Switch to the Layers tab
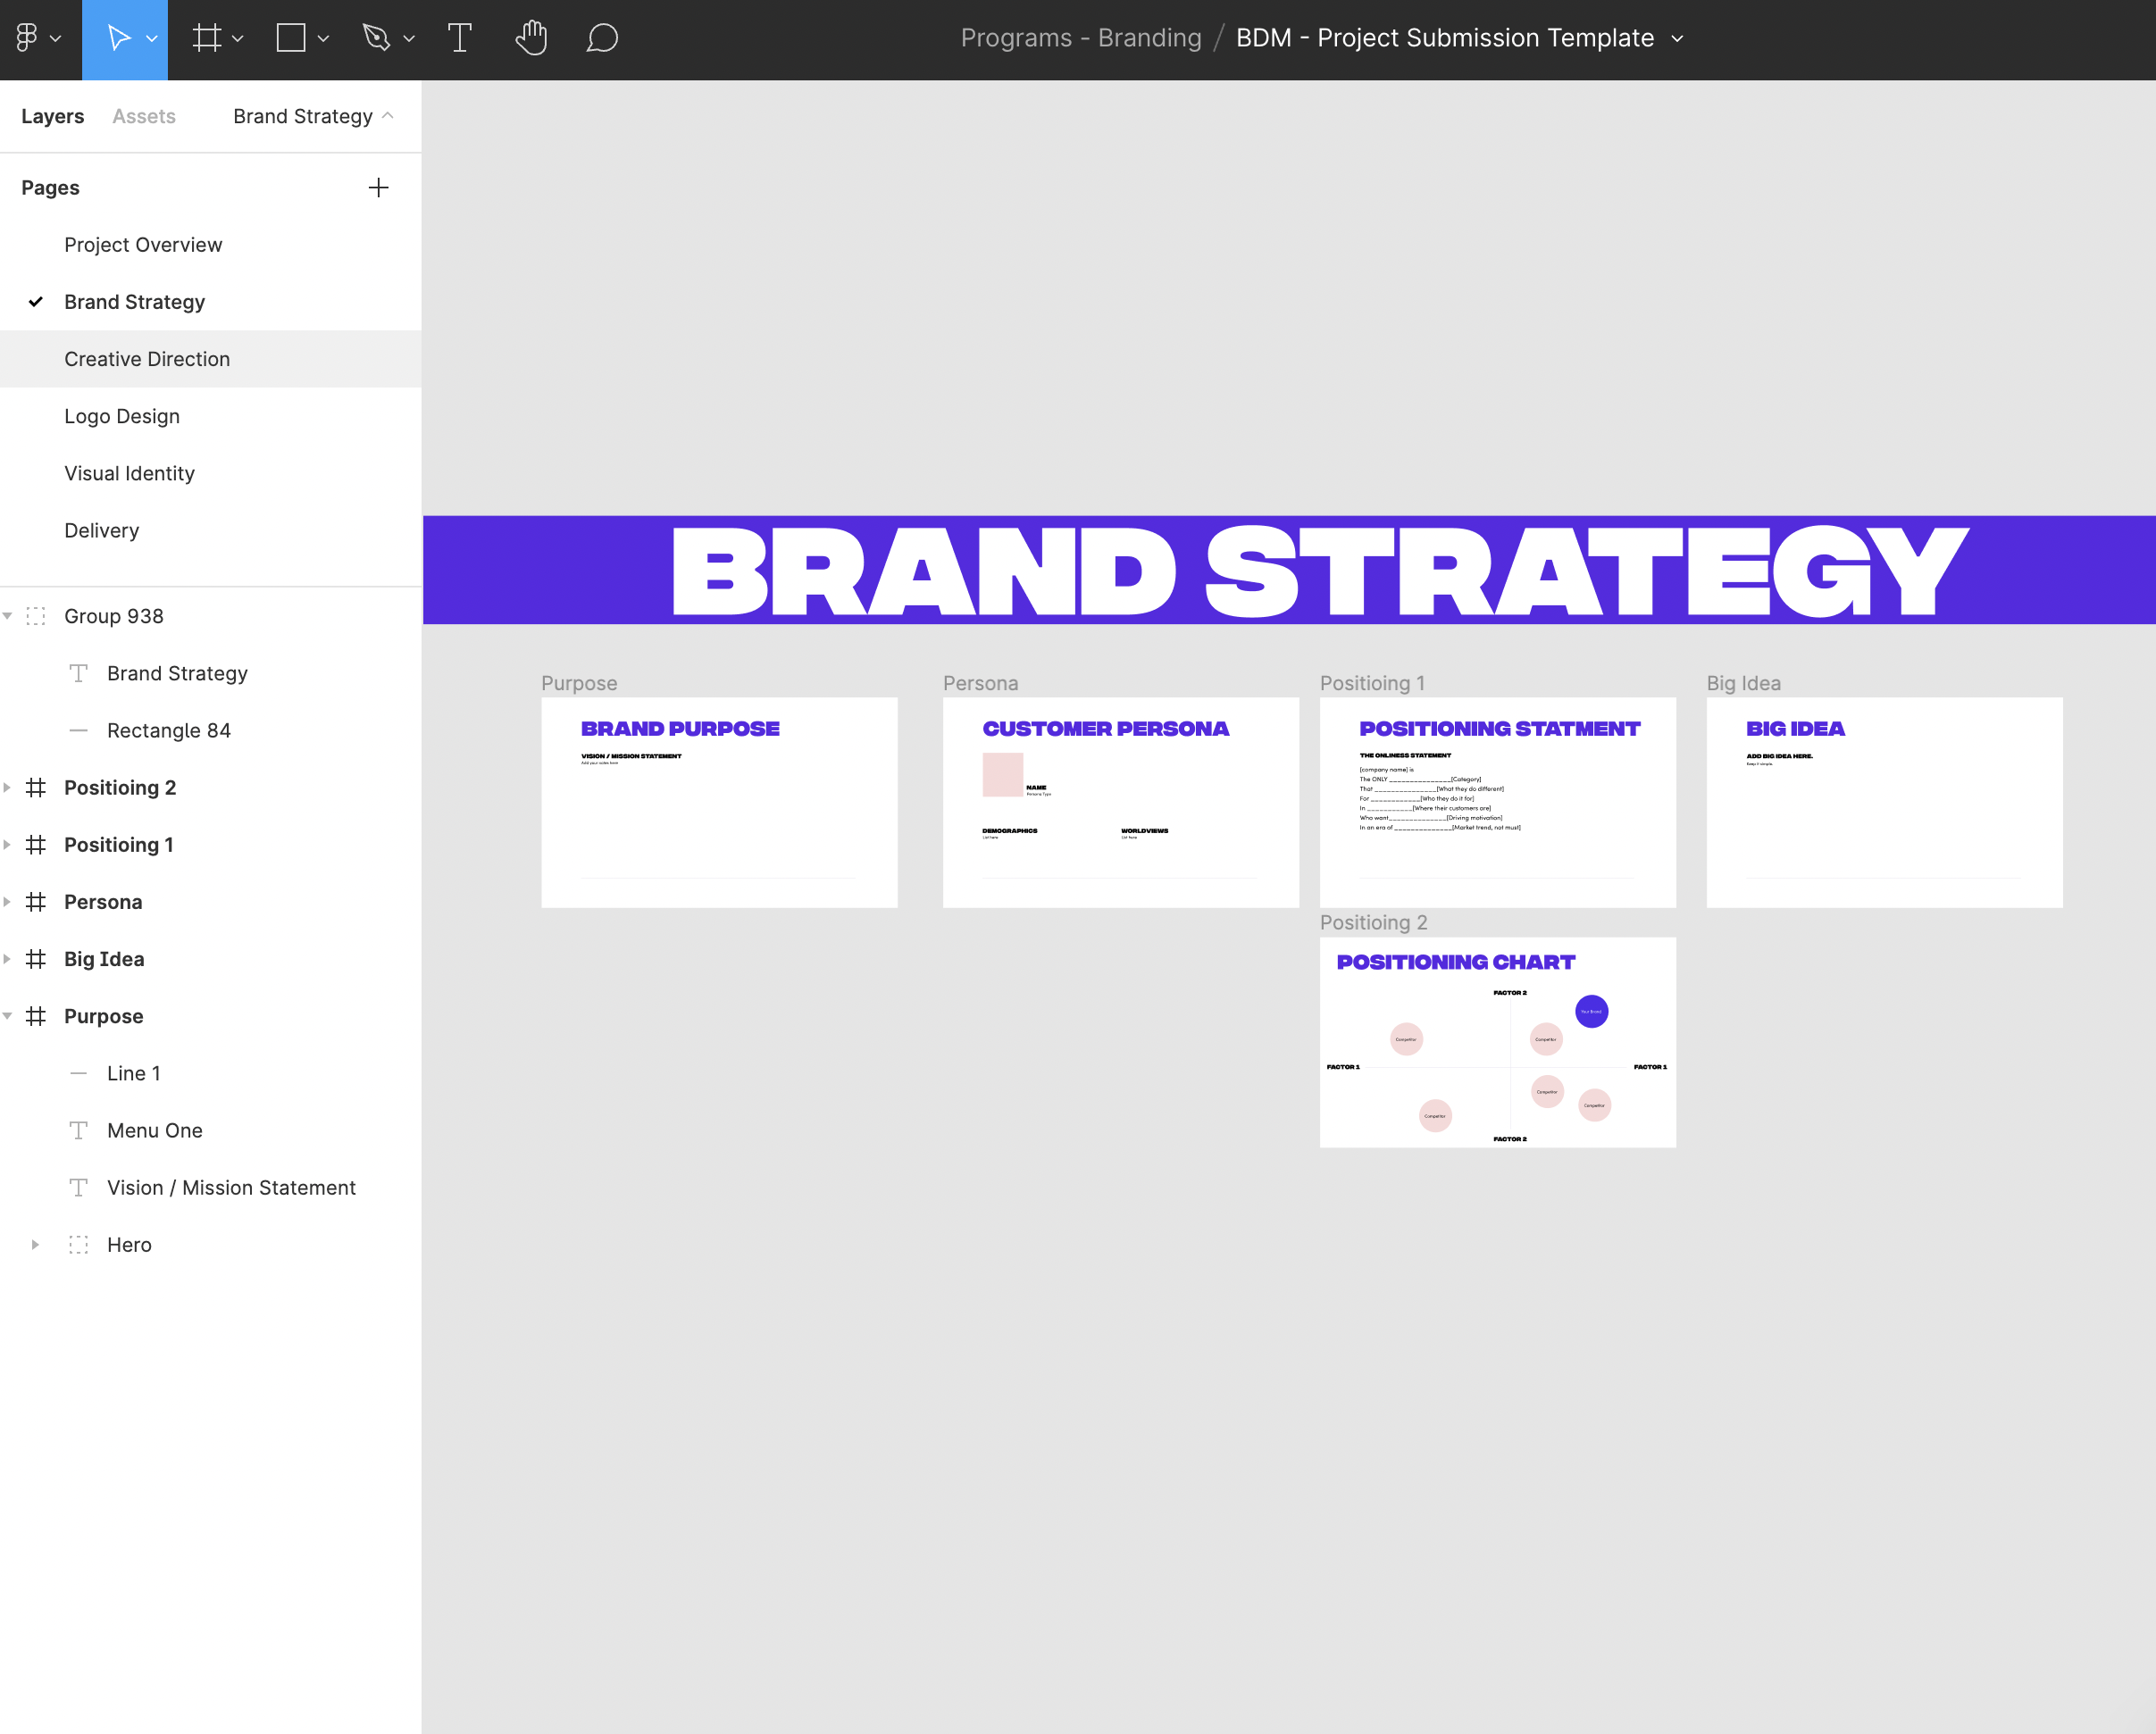Viewport: 2156px width, 1734px height. coord(52,116)
